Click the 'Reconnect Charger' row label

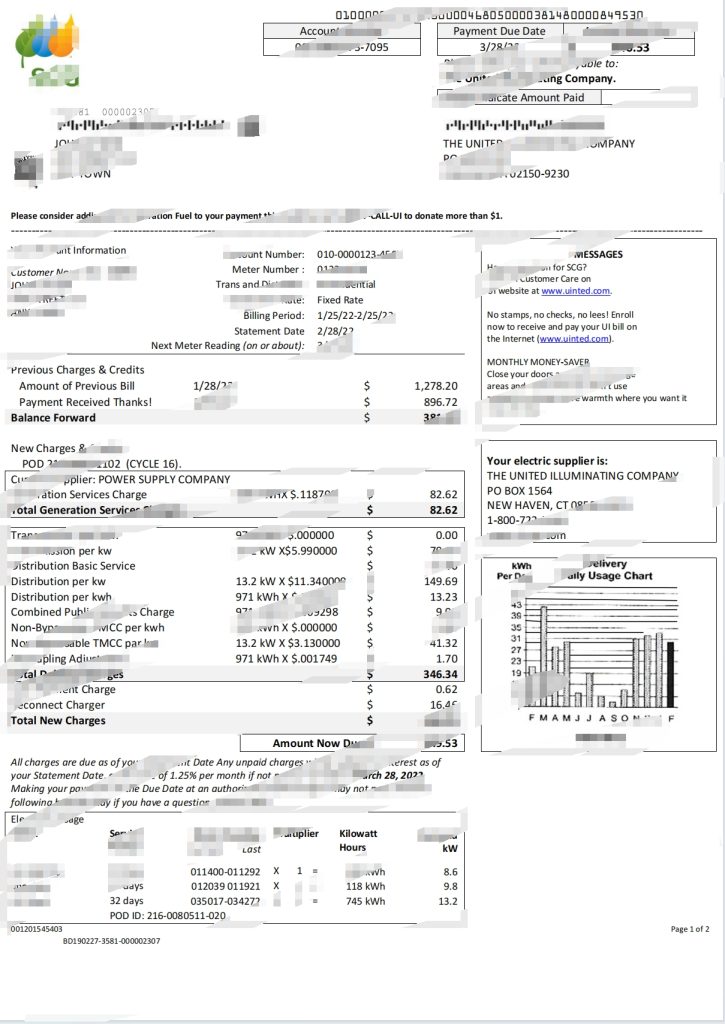pyautogui.click(x=57, y=705)
